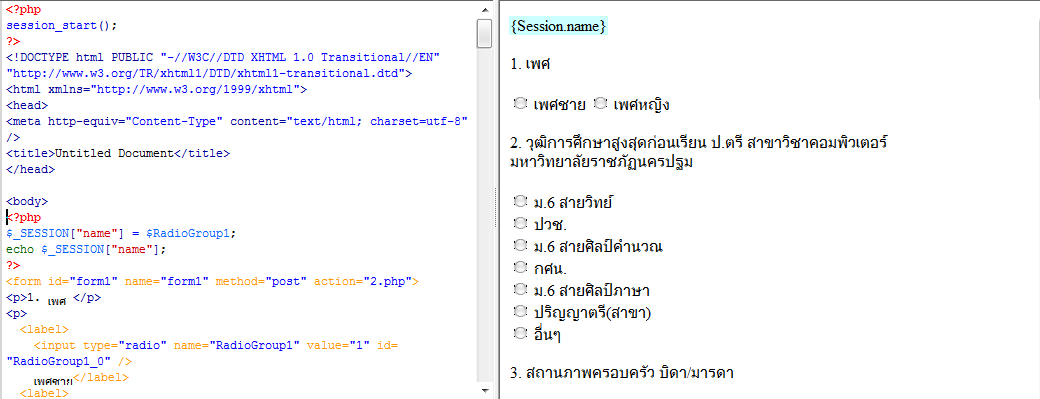Click the first <?php tag at top
Viewport: 1040px width, 399px height.
[x=23, y=9]
